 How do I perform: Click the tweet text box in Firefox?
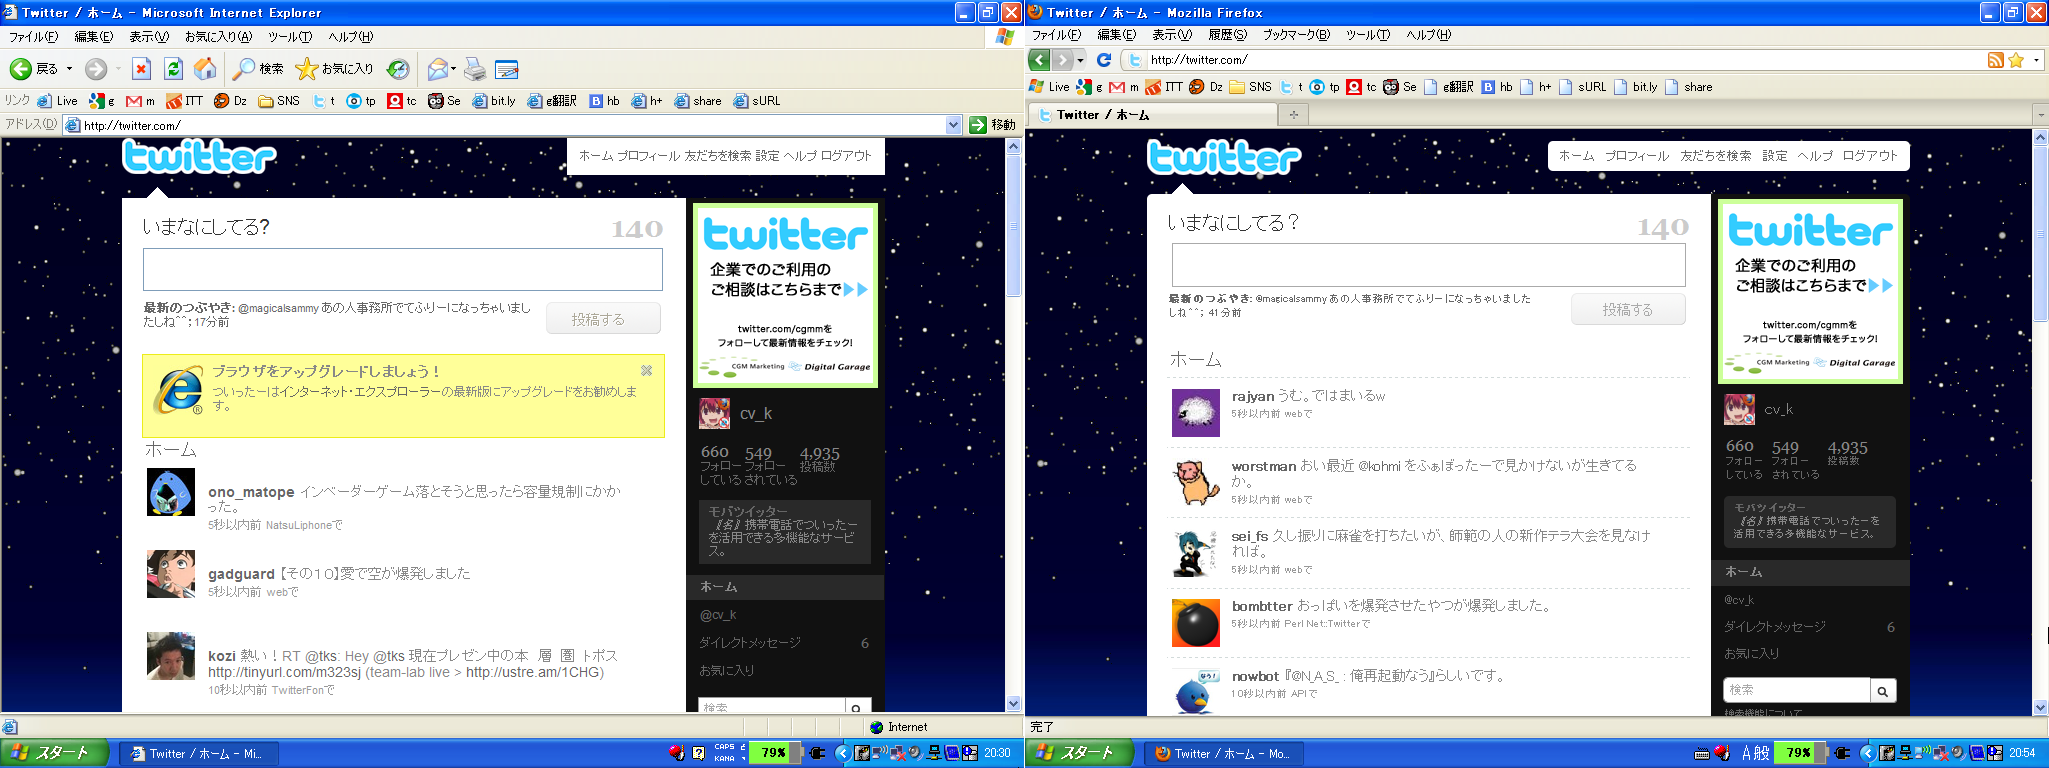pos(1428,265)
